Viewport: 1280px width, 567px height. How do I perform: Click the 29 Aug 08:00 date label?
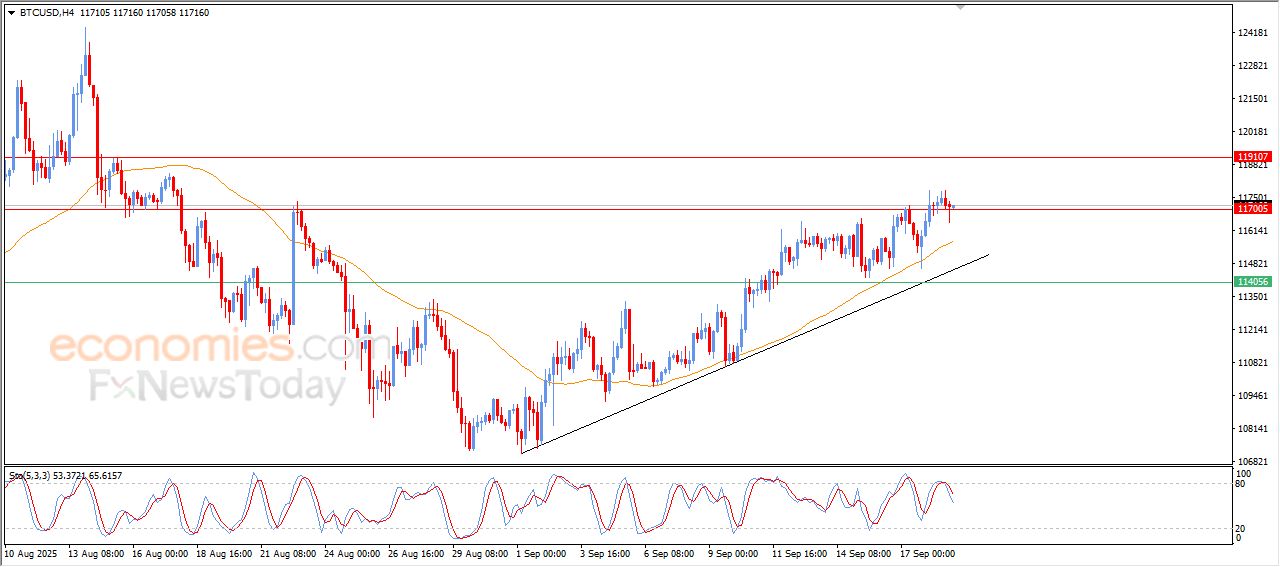coord(480,553)
